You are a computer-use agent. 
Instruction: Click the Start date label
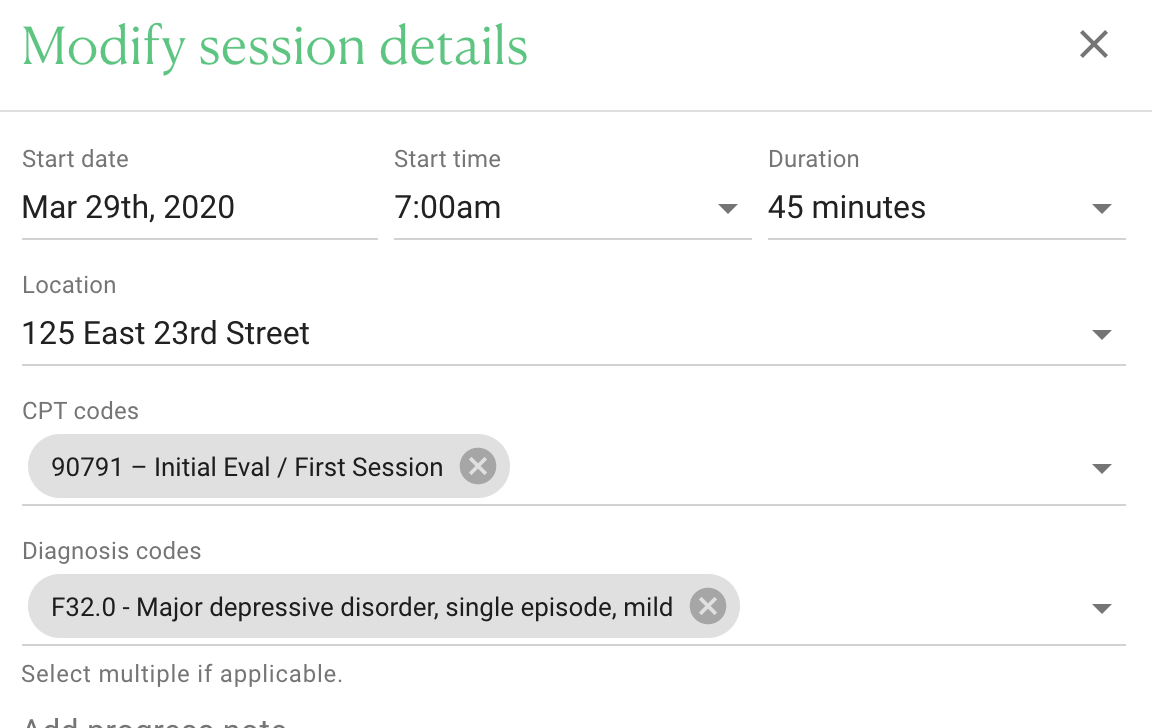click(75, 159)
